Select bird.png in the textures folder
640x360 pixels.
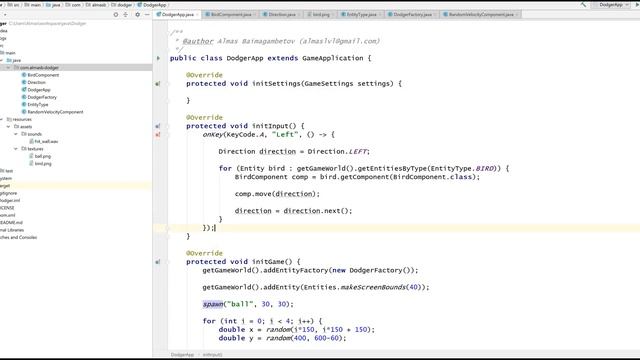(40, 164)
